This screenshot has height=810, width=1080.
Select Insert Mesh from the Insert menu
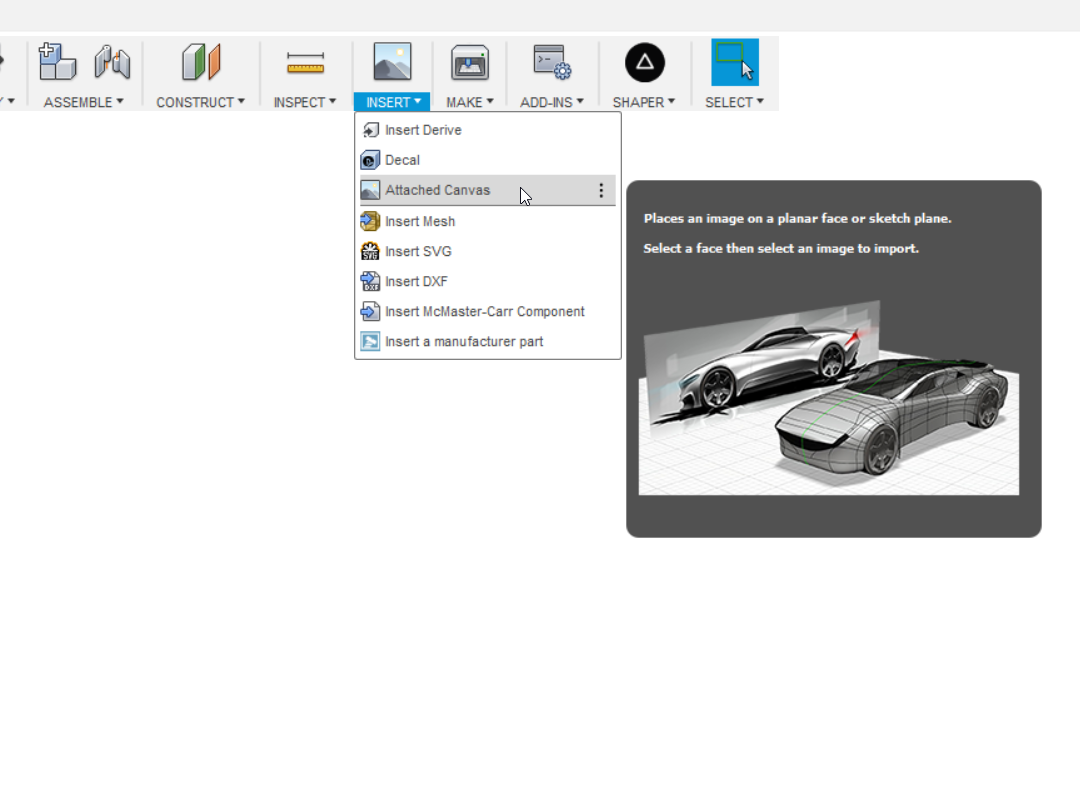click(420, 221)
